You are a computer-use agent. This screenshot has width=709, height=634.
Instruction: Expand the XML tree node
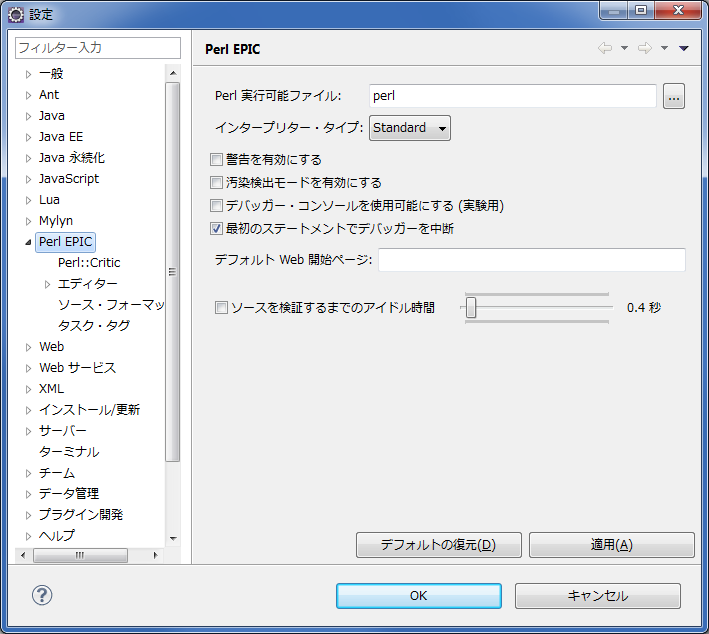pyautogui.click(x=28, y=389)
